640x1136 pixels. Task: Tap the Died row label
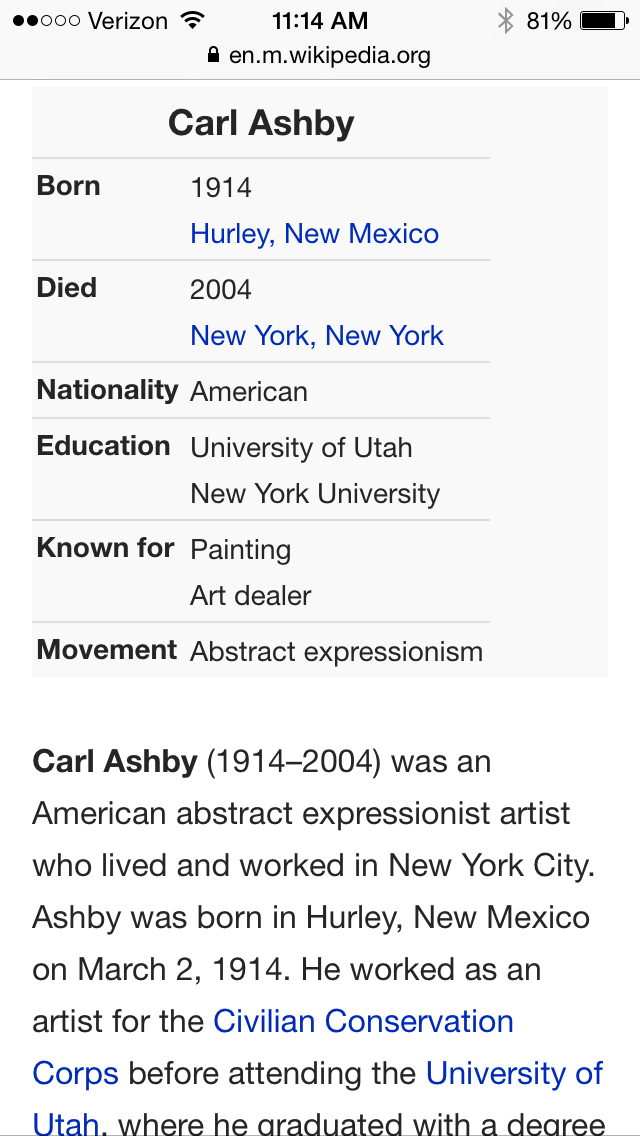point(67,288)
